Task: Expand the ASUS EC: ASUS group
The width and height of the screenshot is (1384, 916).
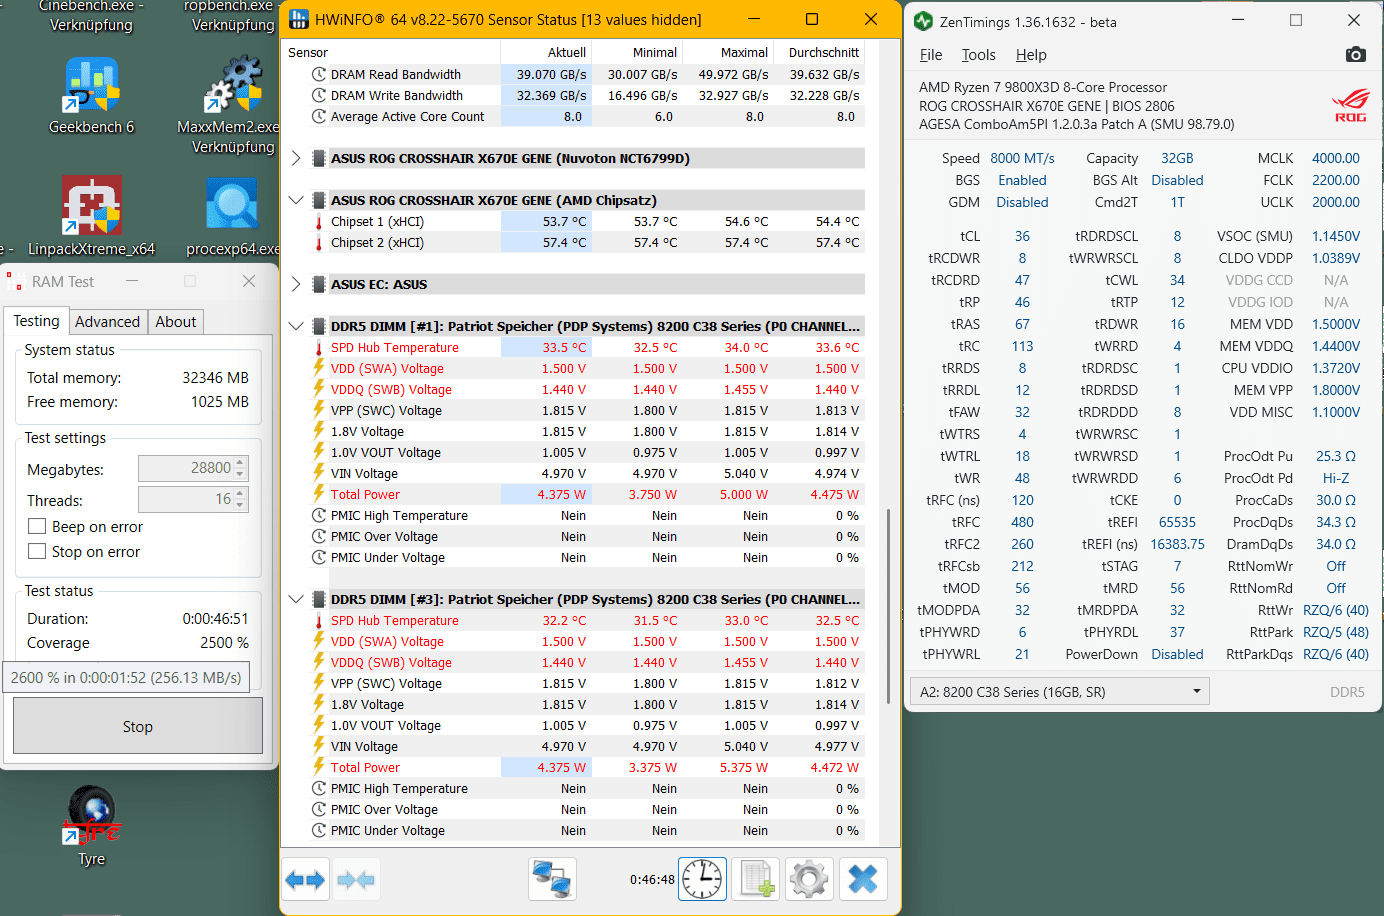Action: pyautogui.click(x=296, y=284)
